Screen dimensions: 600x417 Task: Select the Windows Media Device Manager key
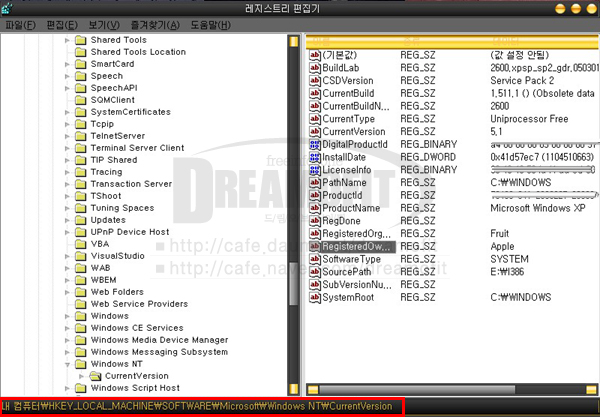[159, 340]
